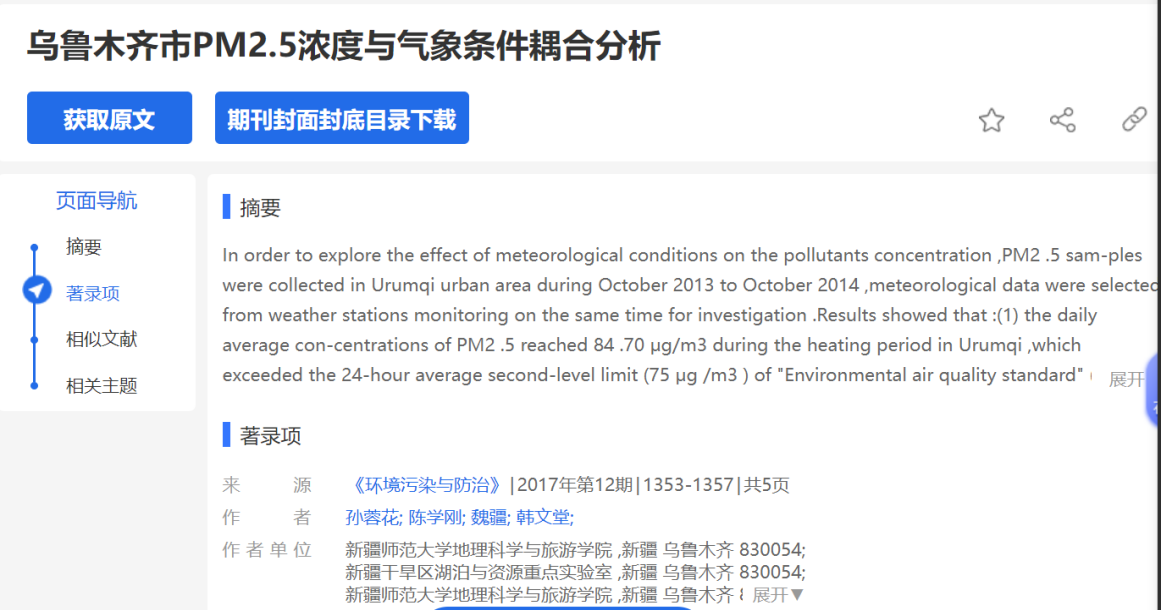Viewport: 1161px width, 610px height.
Task: Download 期刊封面封底目录 via the blue button
Action: tap(341, 119)
